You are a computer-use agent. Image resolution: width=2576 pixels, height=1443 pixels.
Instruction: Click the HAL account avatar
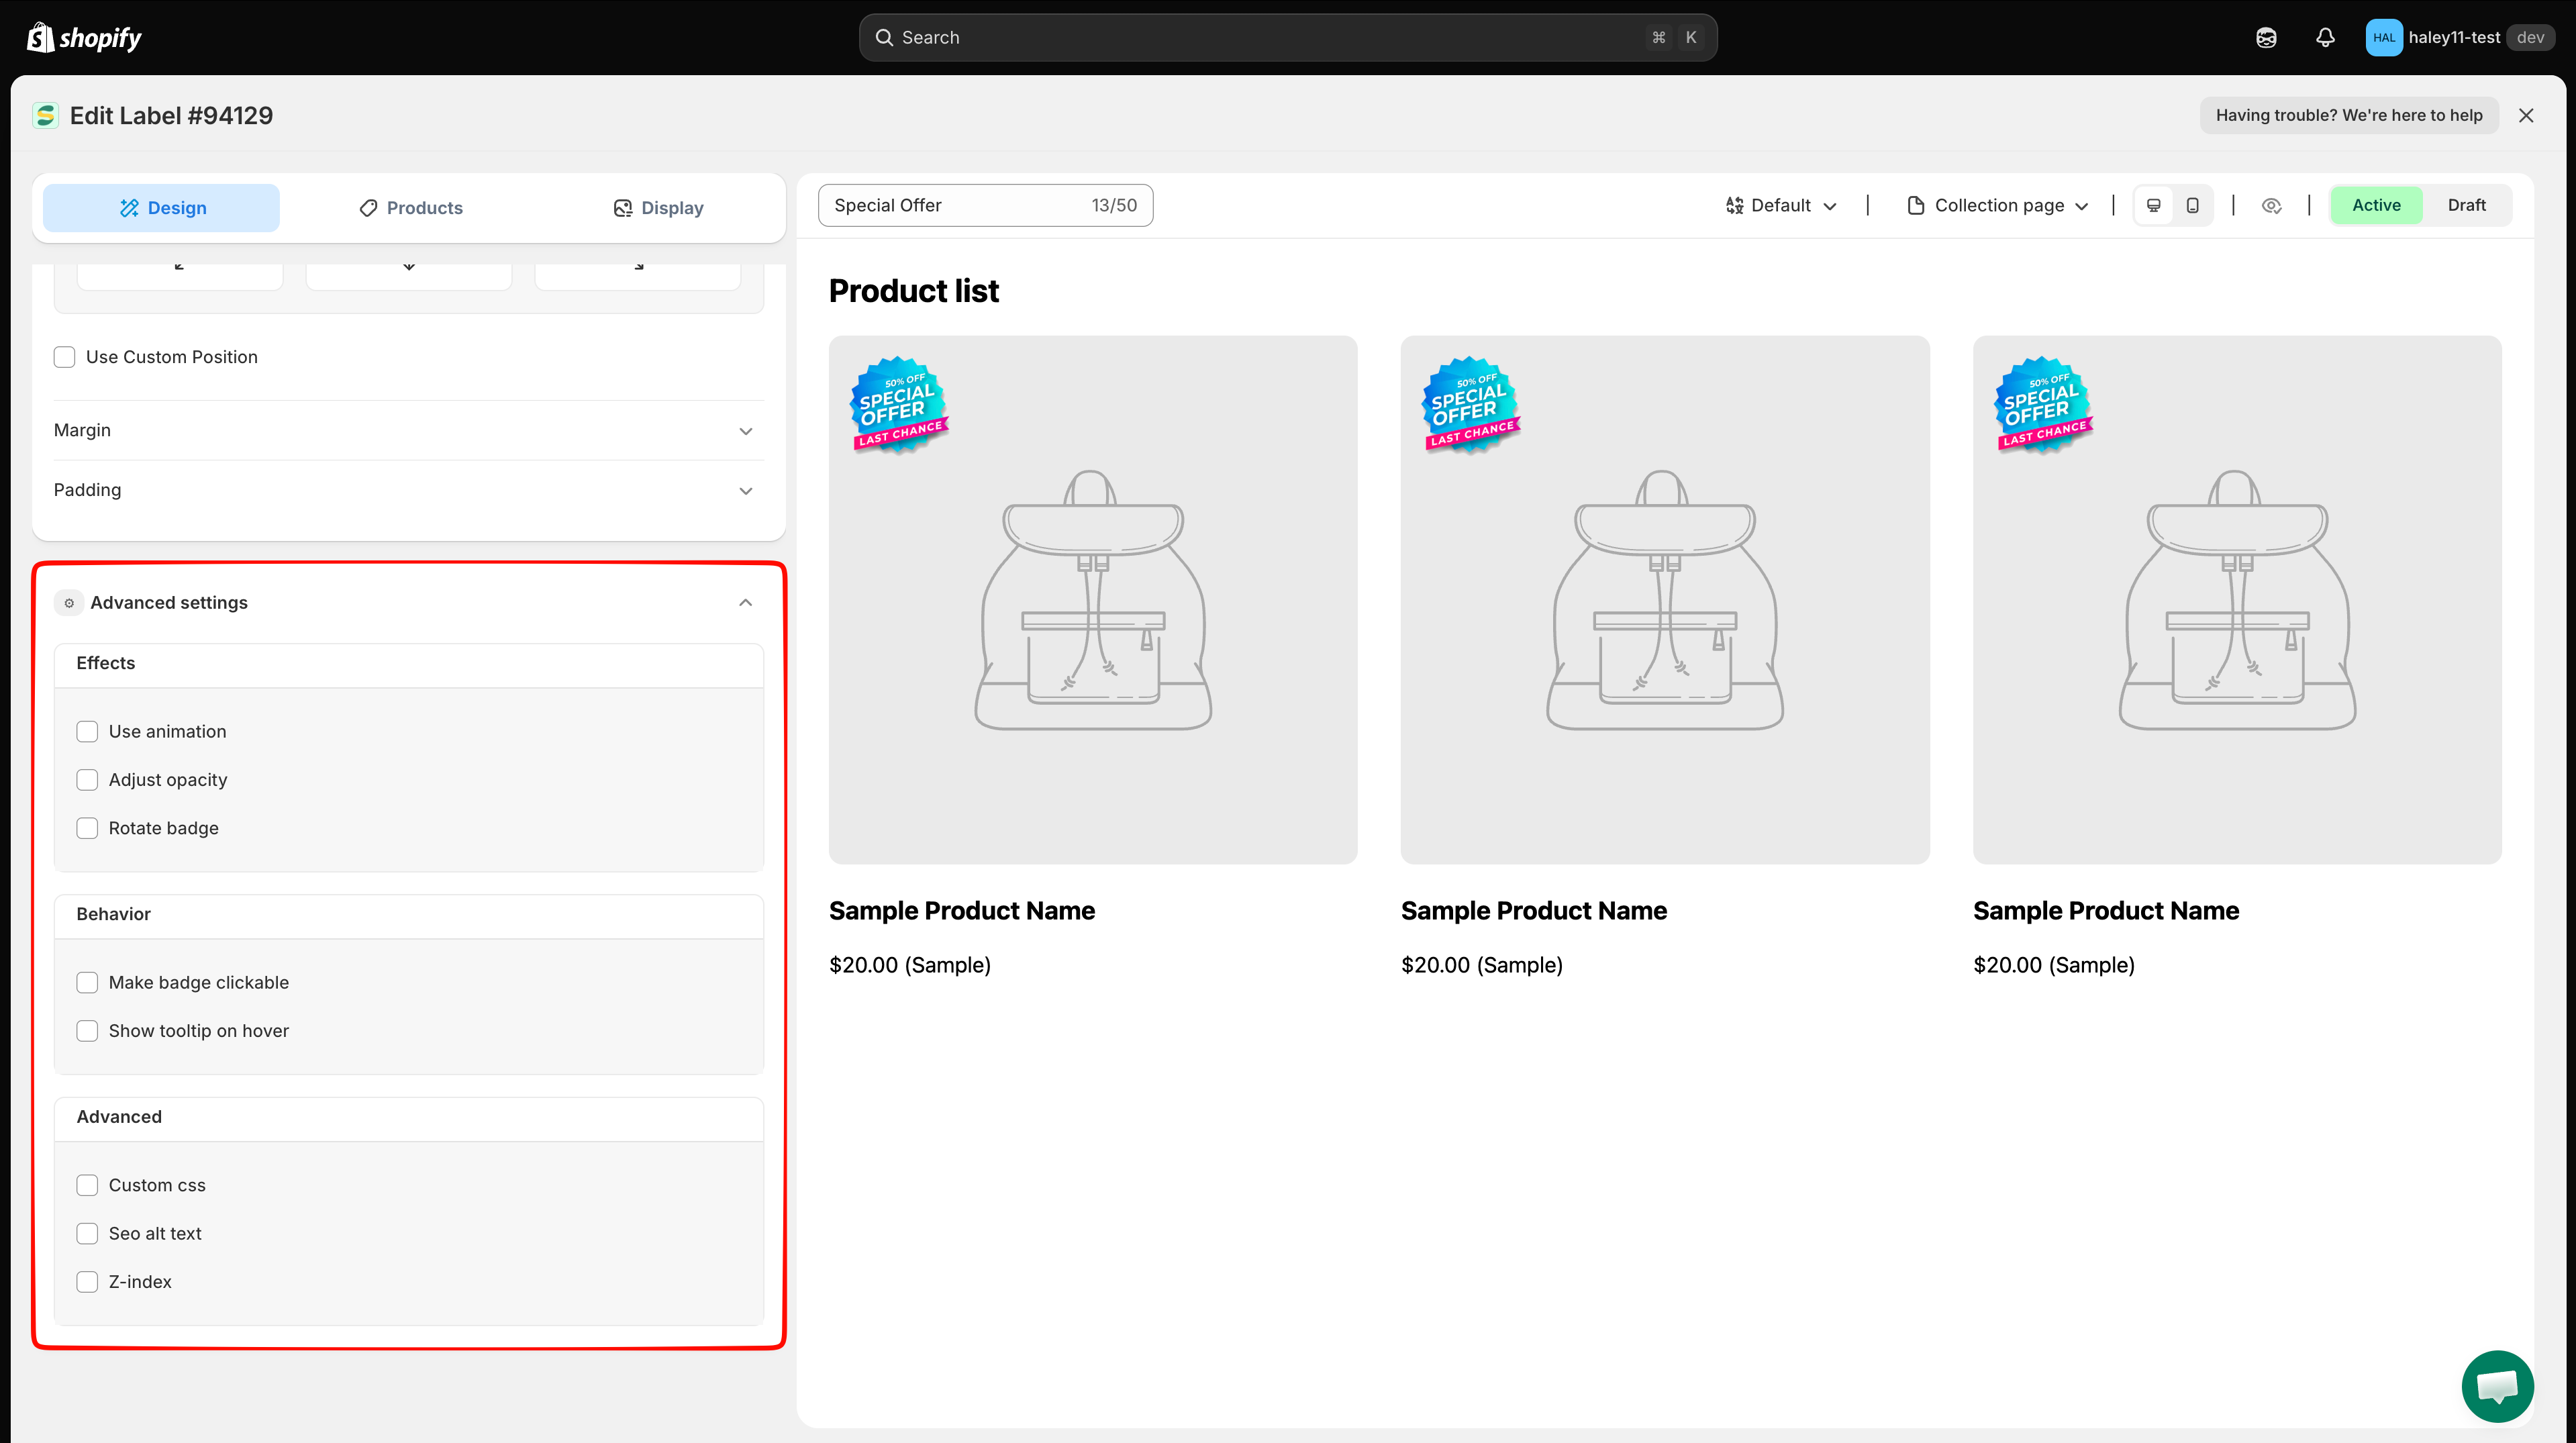pos(2384,37)
